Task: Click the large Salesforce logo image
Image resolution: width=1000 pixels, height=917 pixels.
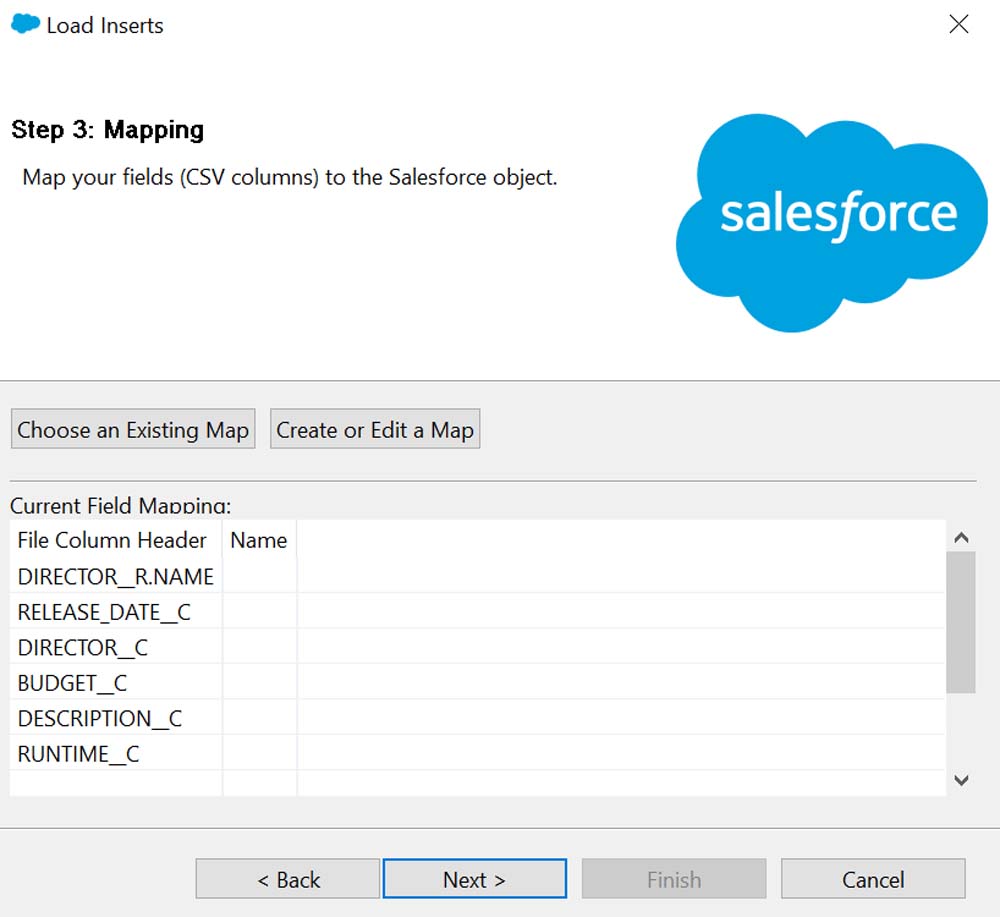Action: click(832, 222)
